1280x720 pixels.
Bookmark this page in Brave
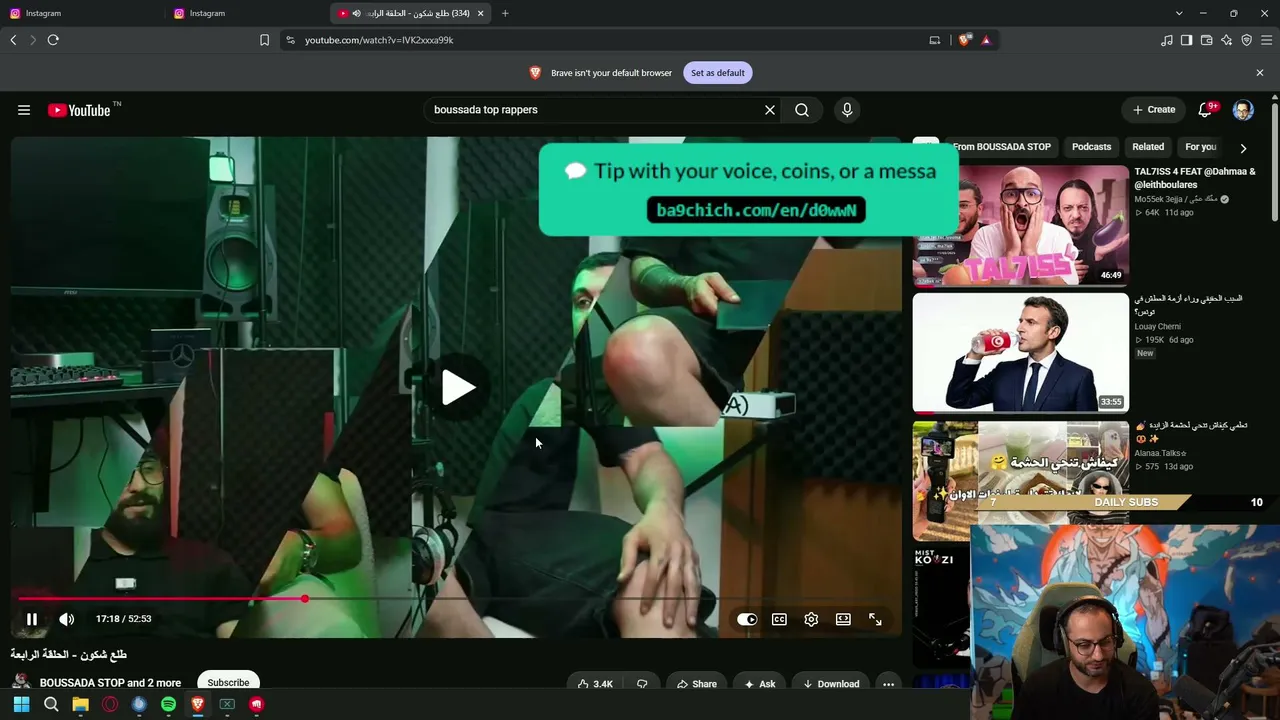pyautogui.click(x=264, y=40)
